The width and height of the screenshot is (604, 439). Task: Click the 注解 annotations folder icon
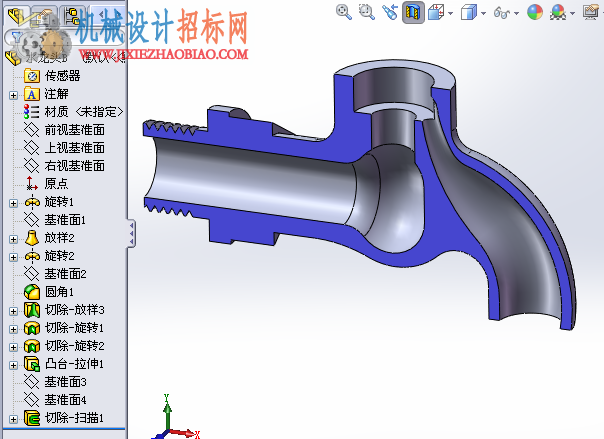[32, 94]
